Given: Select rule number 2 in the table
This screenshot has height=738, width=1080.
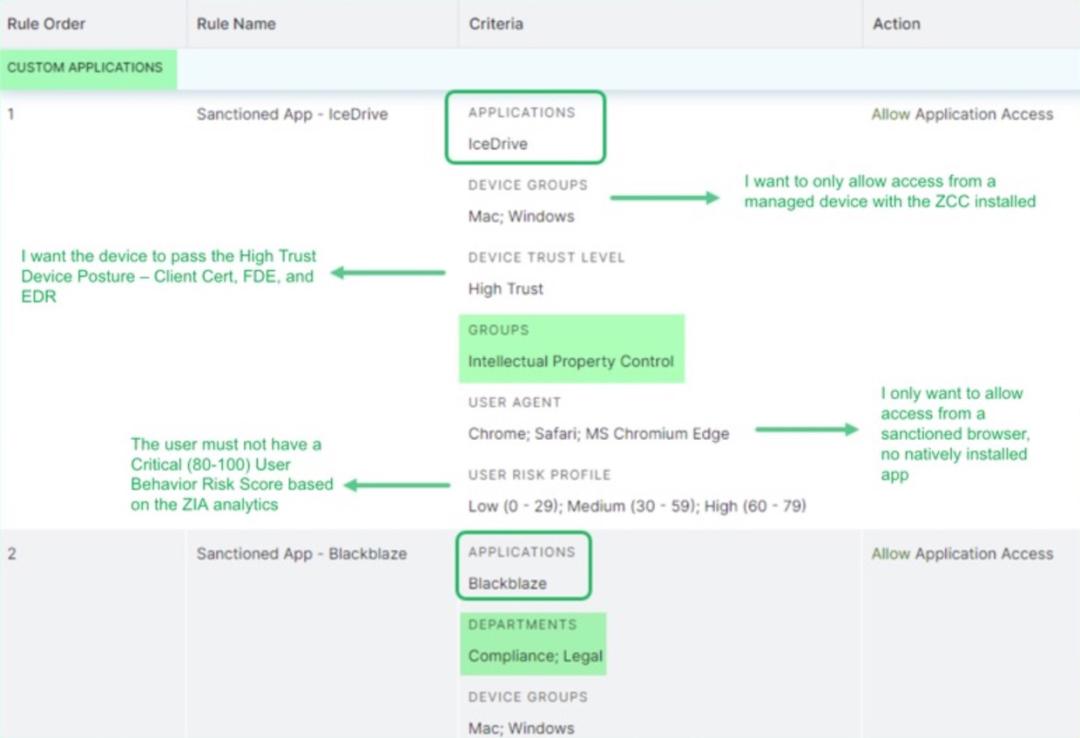Looking at the screenshot, I should 9,553.
